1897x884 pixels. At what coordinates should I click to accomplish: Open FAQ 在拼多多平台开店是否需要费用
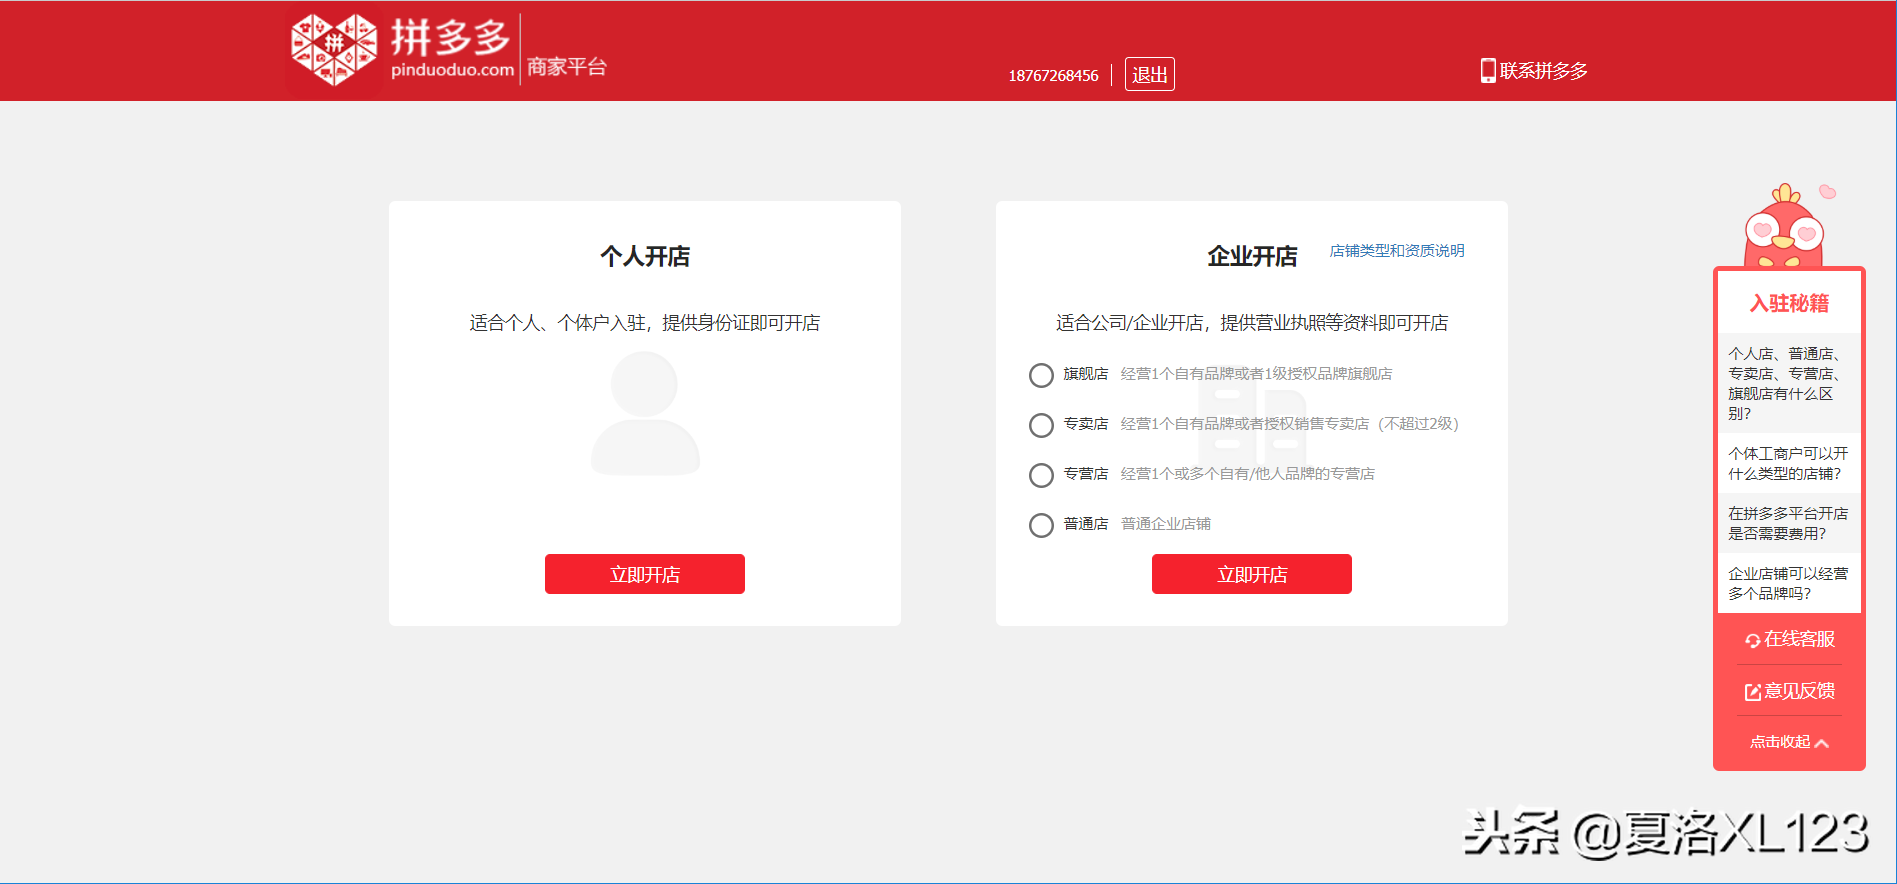[1789, 523]
